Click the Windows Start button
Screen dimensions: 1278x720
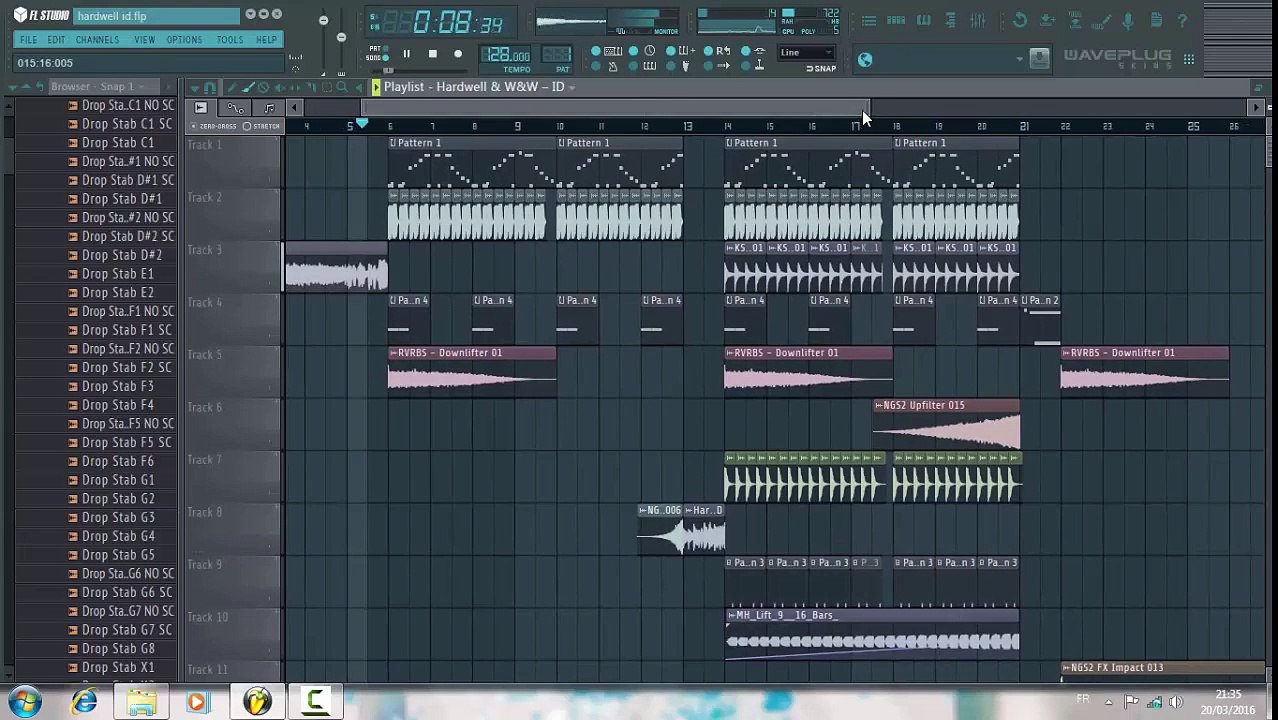pyautogui.click(x=25, y=702)
